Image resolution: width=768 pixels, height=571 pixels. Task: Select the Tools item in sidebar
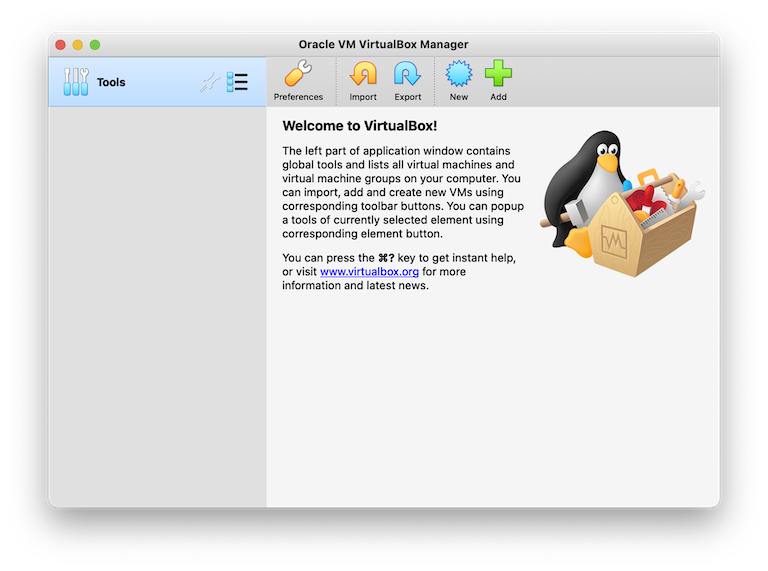tap(157, 82)
